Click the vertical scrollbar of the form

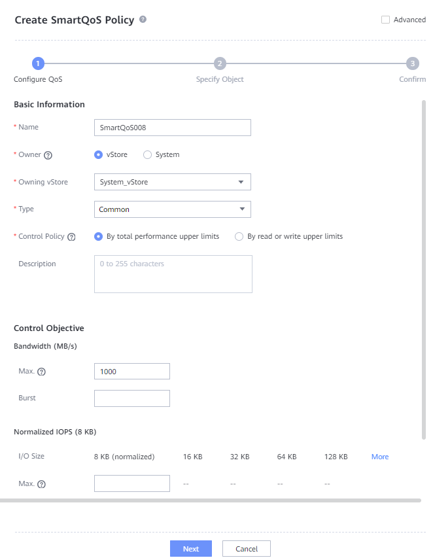pyautogui.click(x=424, y=270)
